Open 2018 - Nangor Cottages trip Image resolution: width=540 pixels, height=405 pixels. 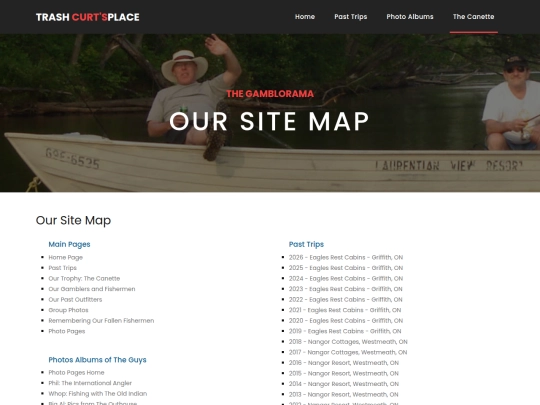(348, 342)
